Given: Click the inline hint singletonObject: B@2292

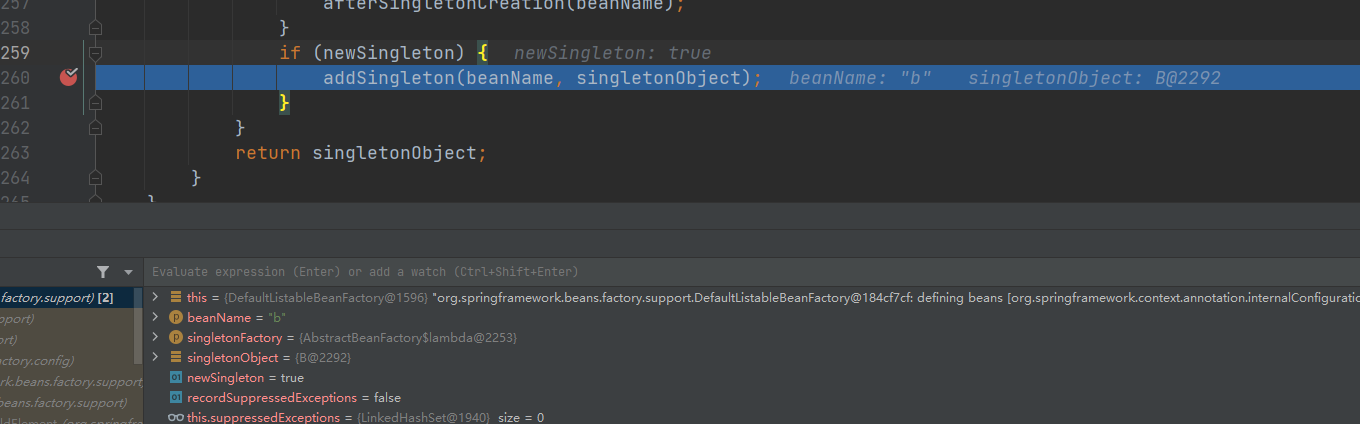Looking at the screenshot, I should (1093, 78).
